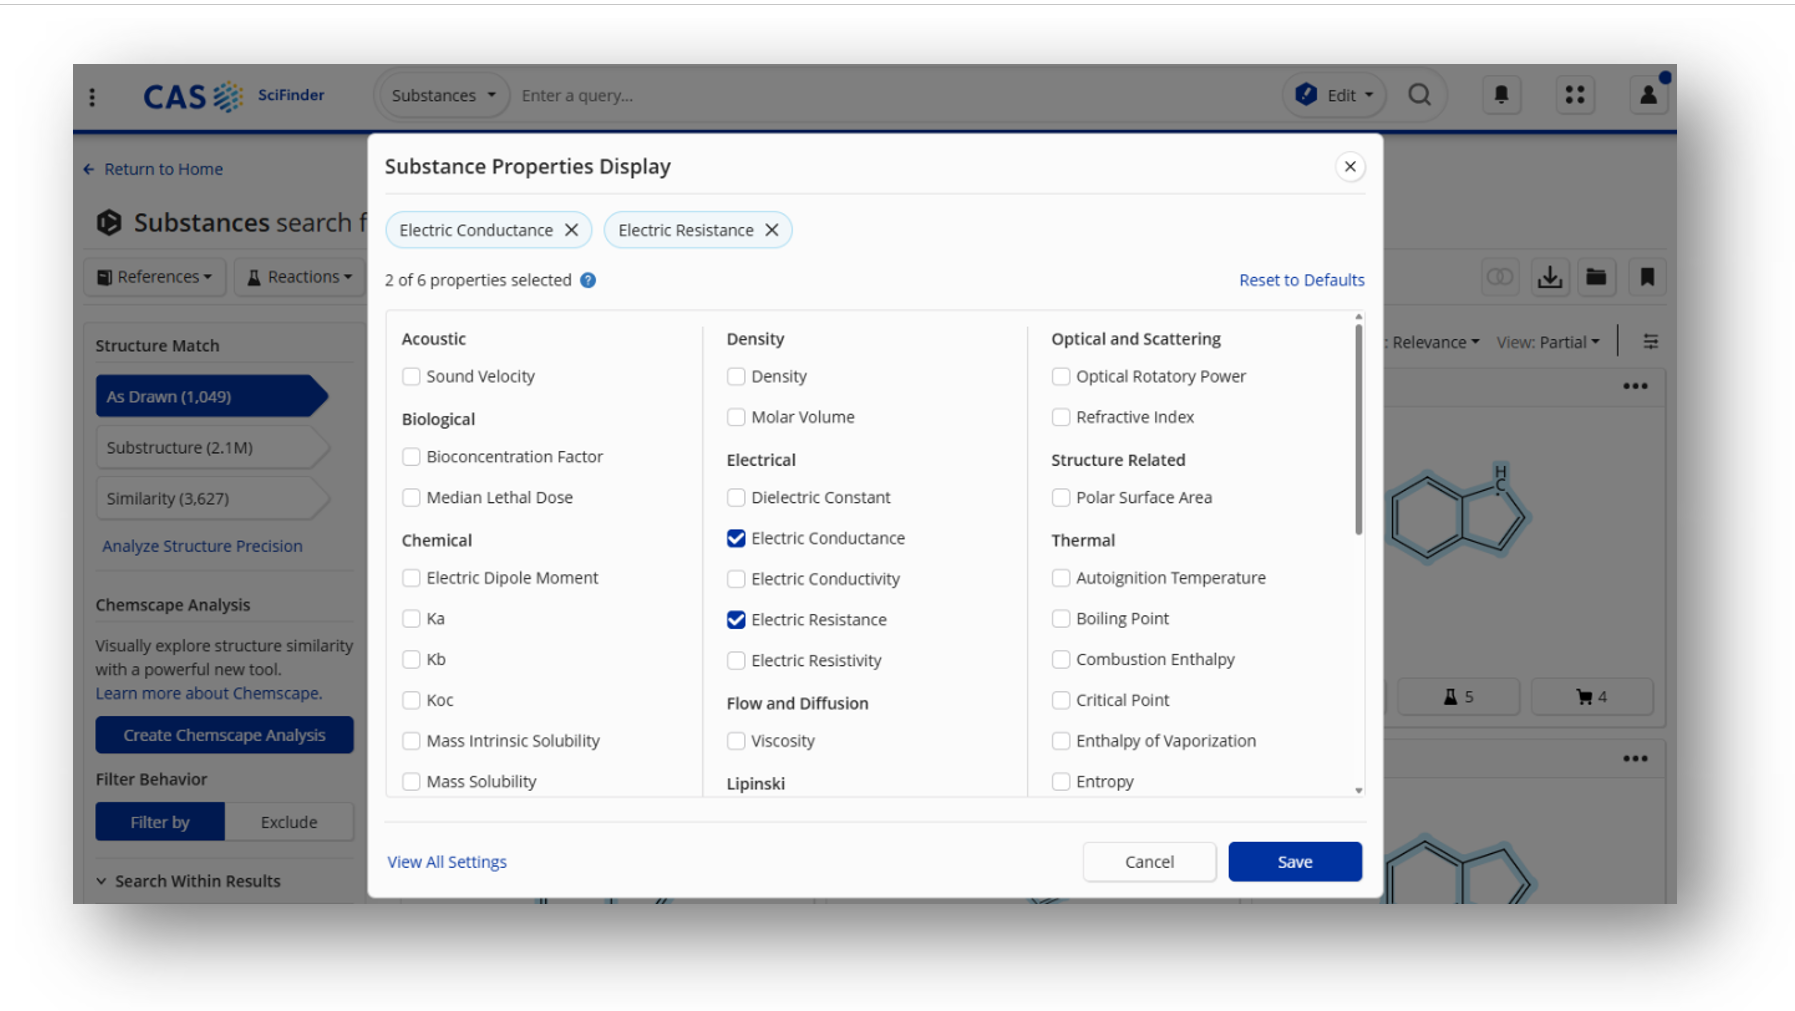Click the Reset to Defaults link
1795x1011 pixels.
tap(1301, 280)
